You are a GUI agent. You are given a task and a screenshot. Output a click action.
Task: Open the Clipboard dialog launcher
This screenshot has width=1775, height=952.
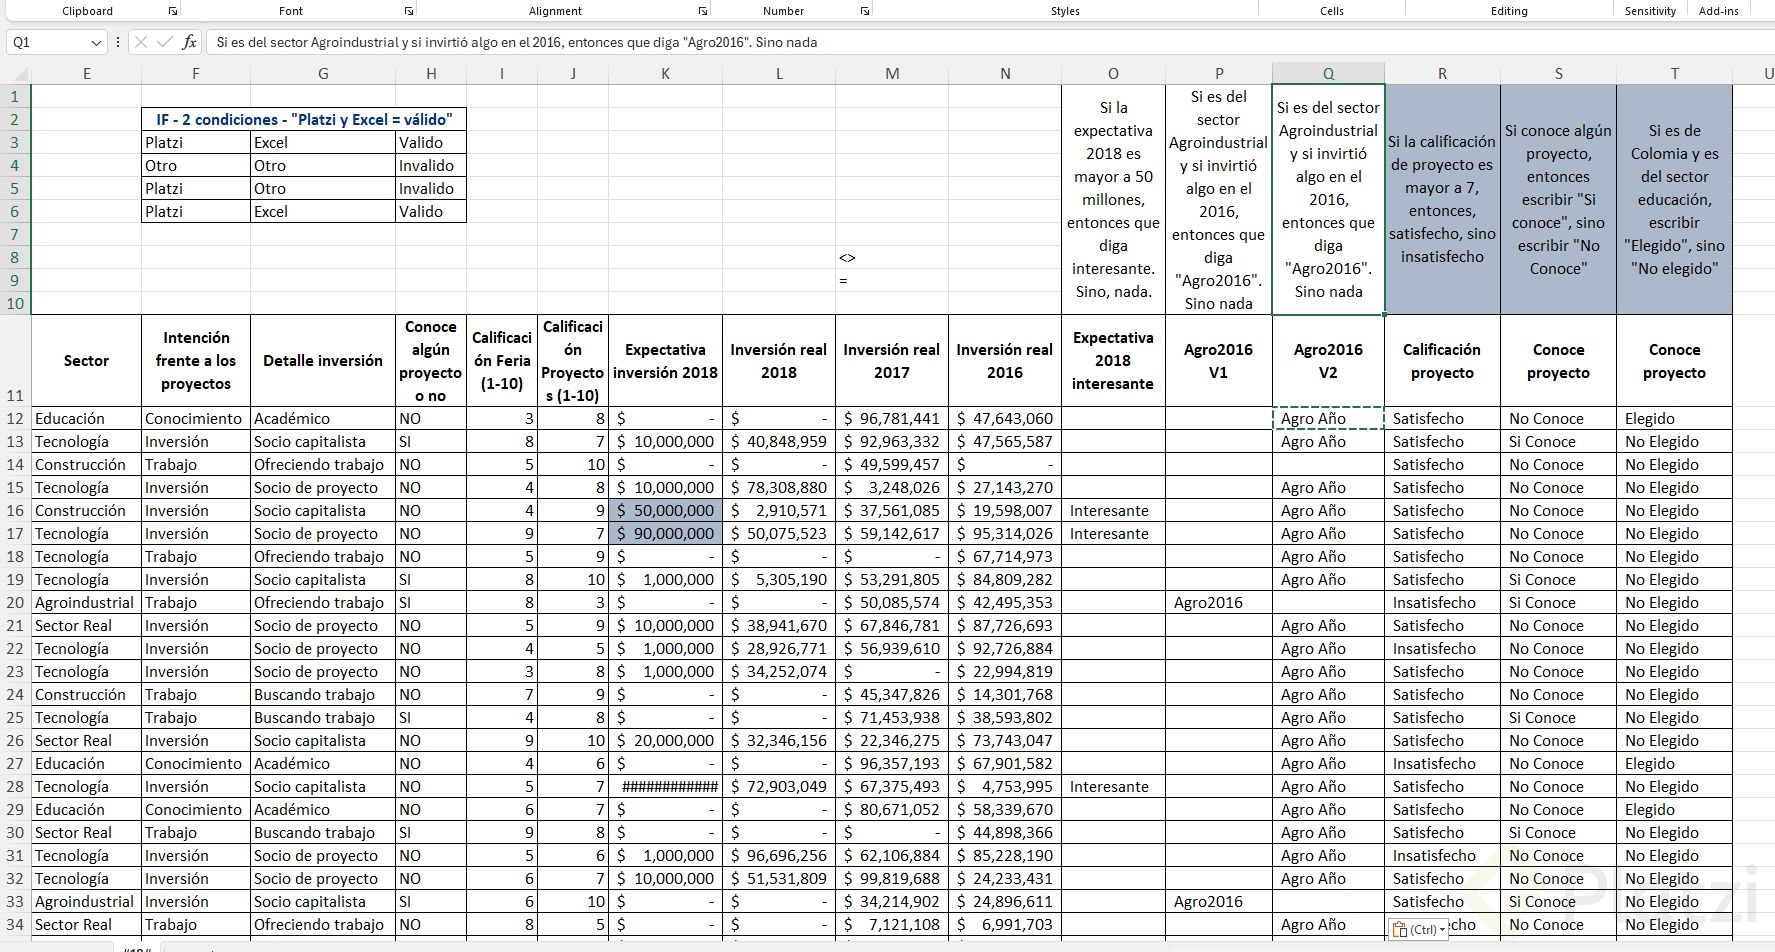[x=173, y=11]
